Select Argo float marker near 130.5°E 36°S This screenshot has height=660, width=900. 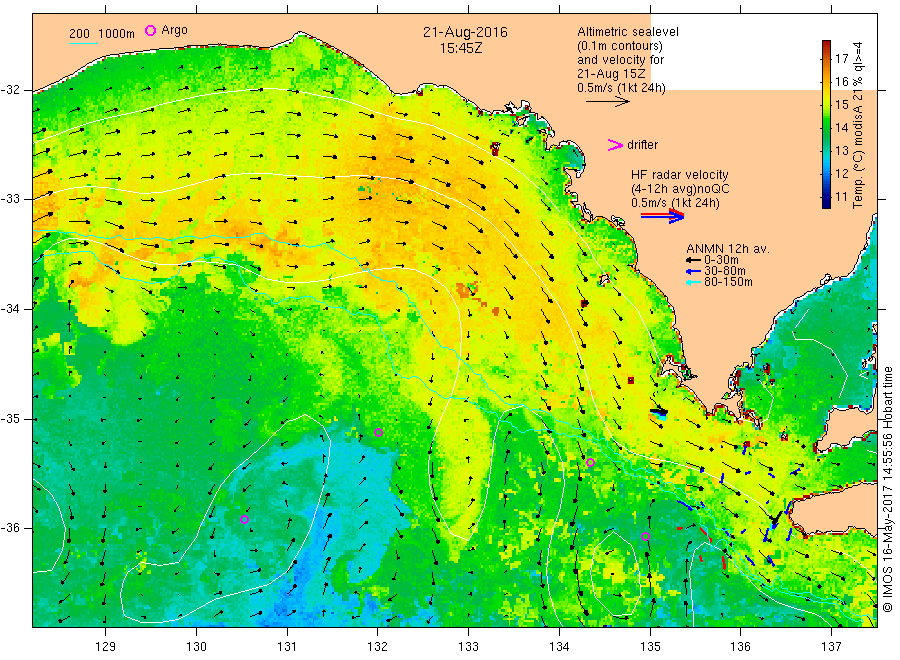(244, 519)
